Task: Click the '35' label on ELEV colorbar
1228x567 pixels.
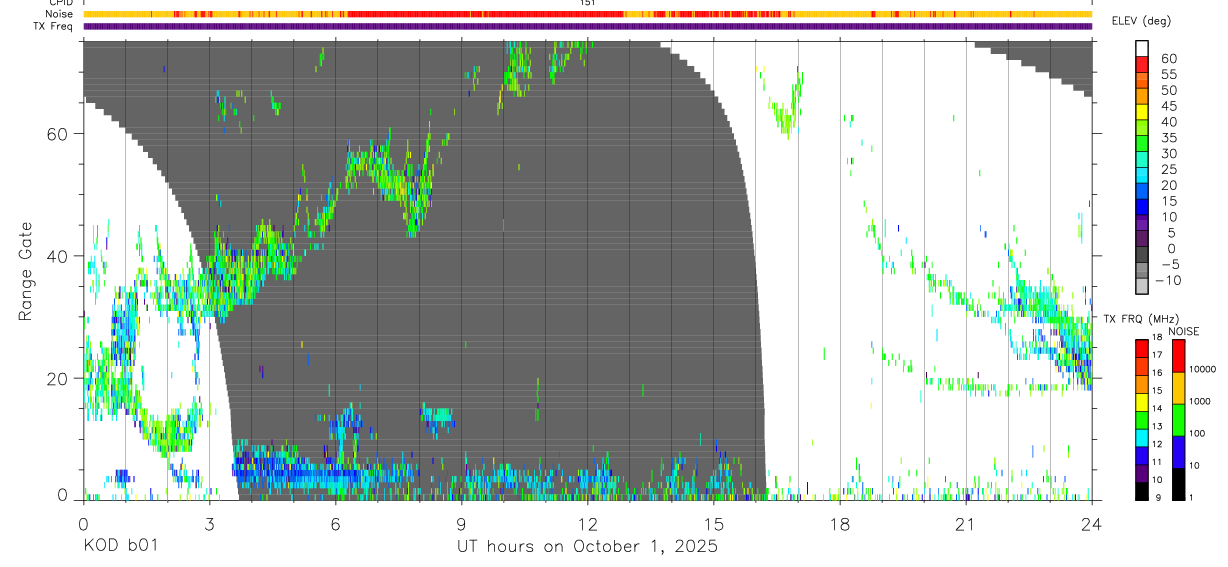Action: pos(1167,138)
